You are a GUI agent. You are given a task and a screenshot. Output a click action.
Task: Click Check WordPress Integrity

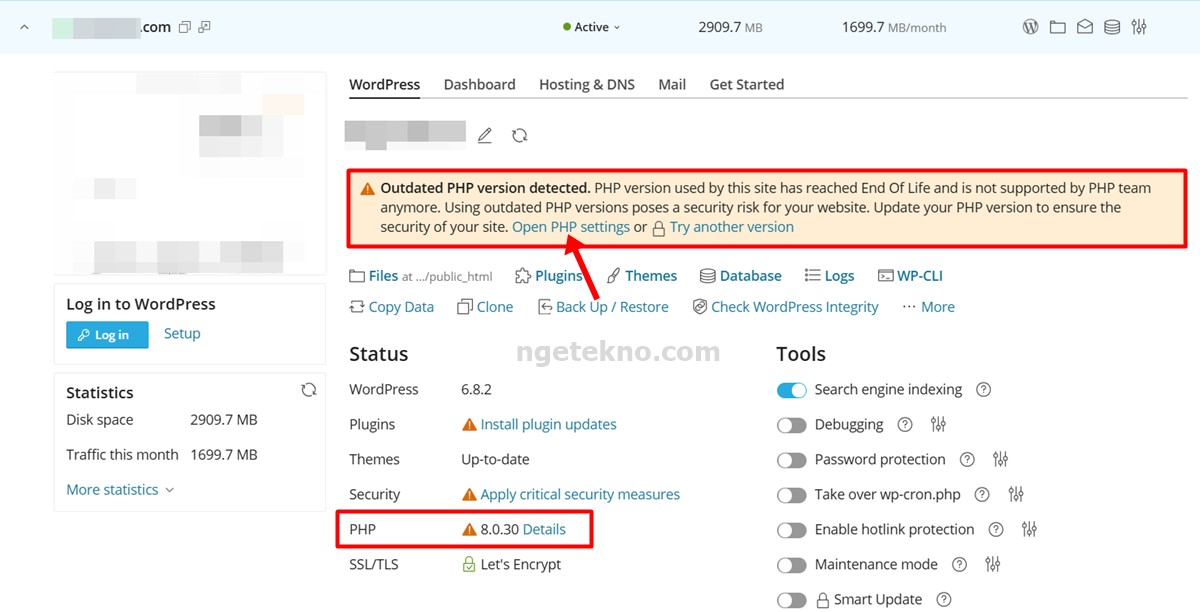(785, 307)
